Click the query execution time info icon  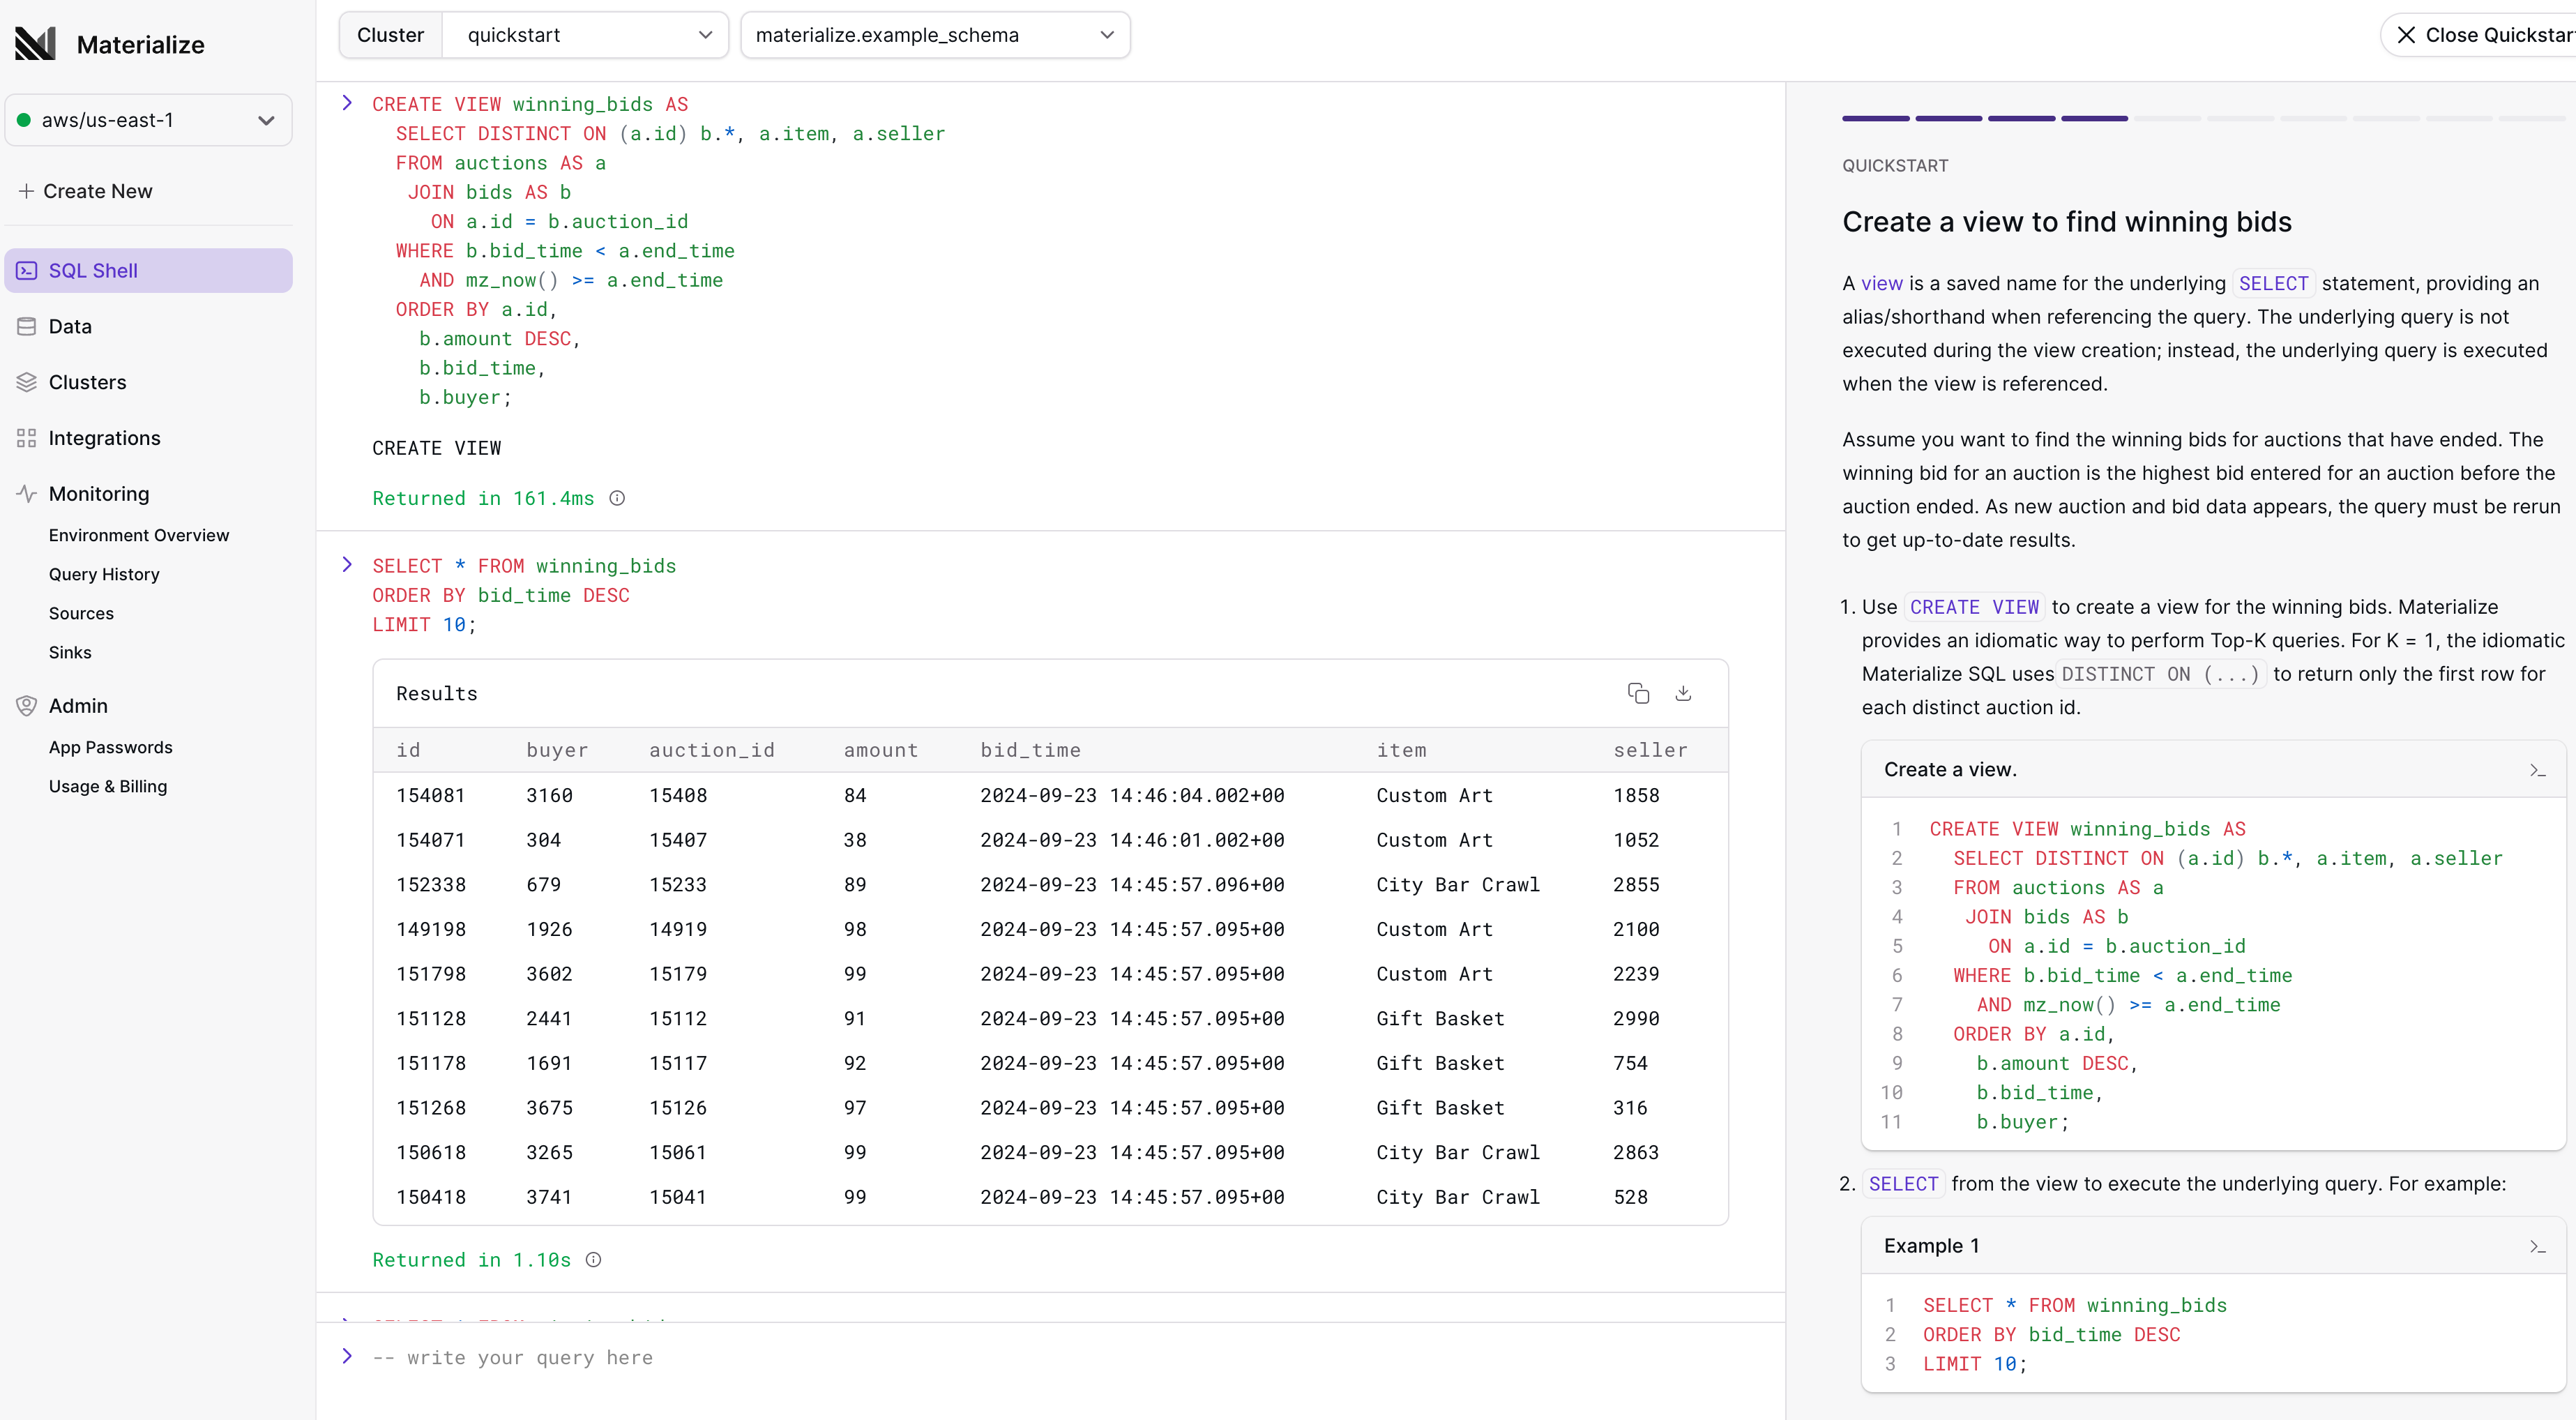[594, 1259]
